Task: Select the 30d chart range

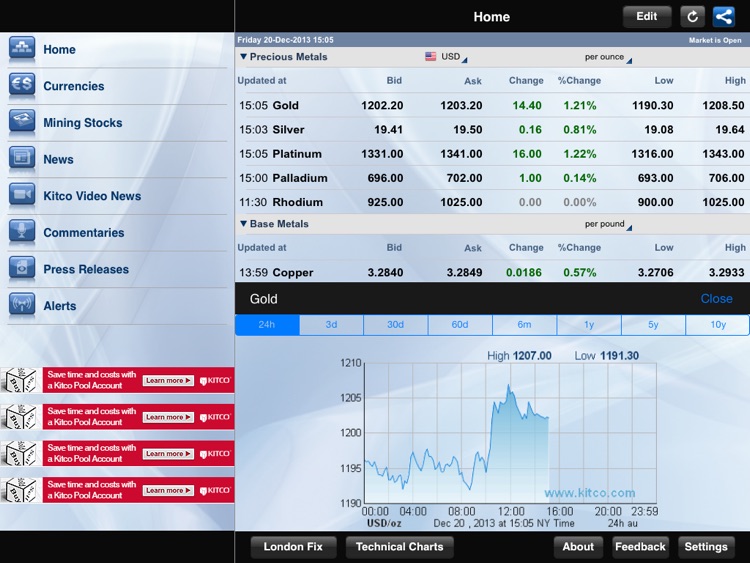Action: click(396, 325)
